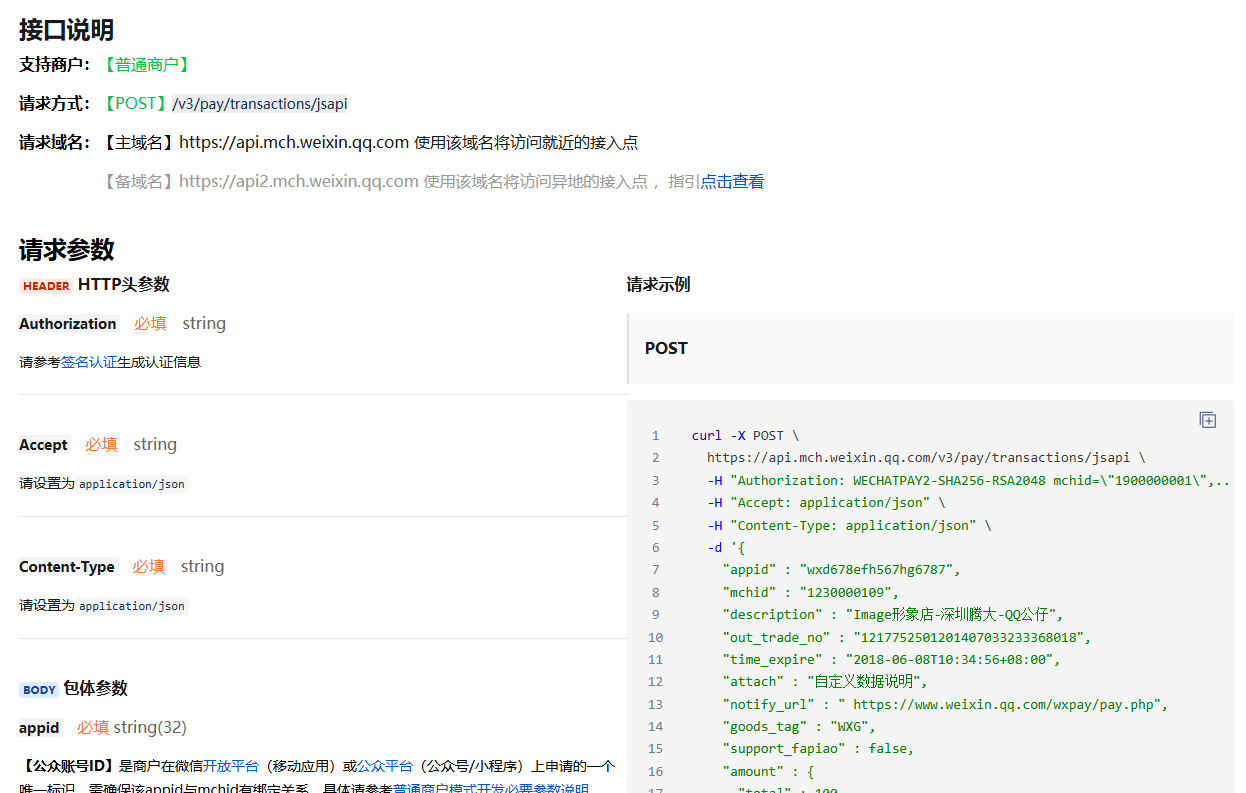Select the POST tab in request example

click(666, 348)
